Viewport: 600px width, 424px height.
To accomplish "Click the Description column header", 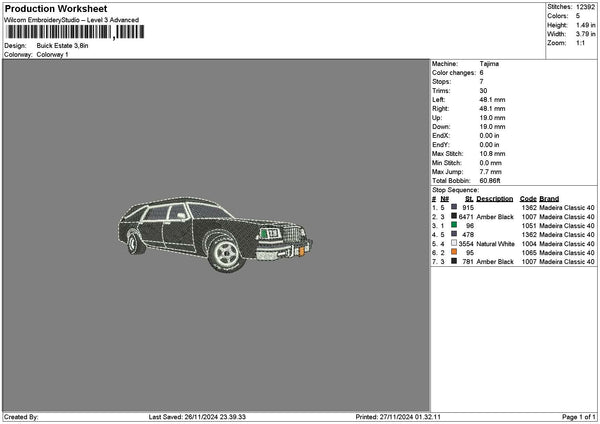I will coord(494,198).
